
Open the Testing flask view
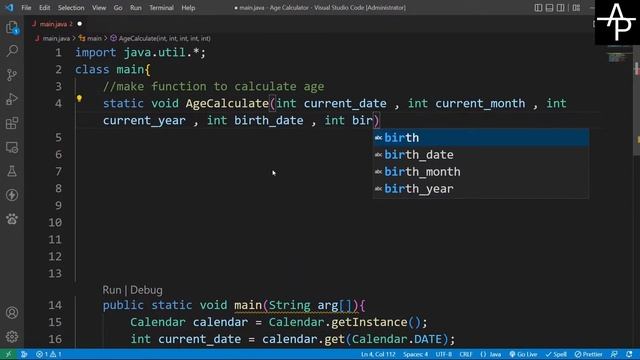[x=12, y=171]
